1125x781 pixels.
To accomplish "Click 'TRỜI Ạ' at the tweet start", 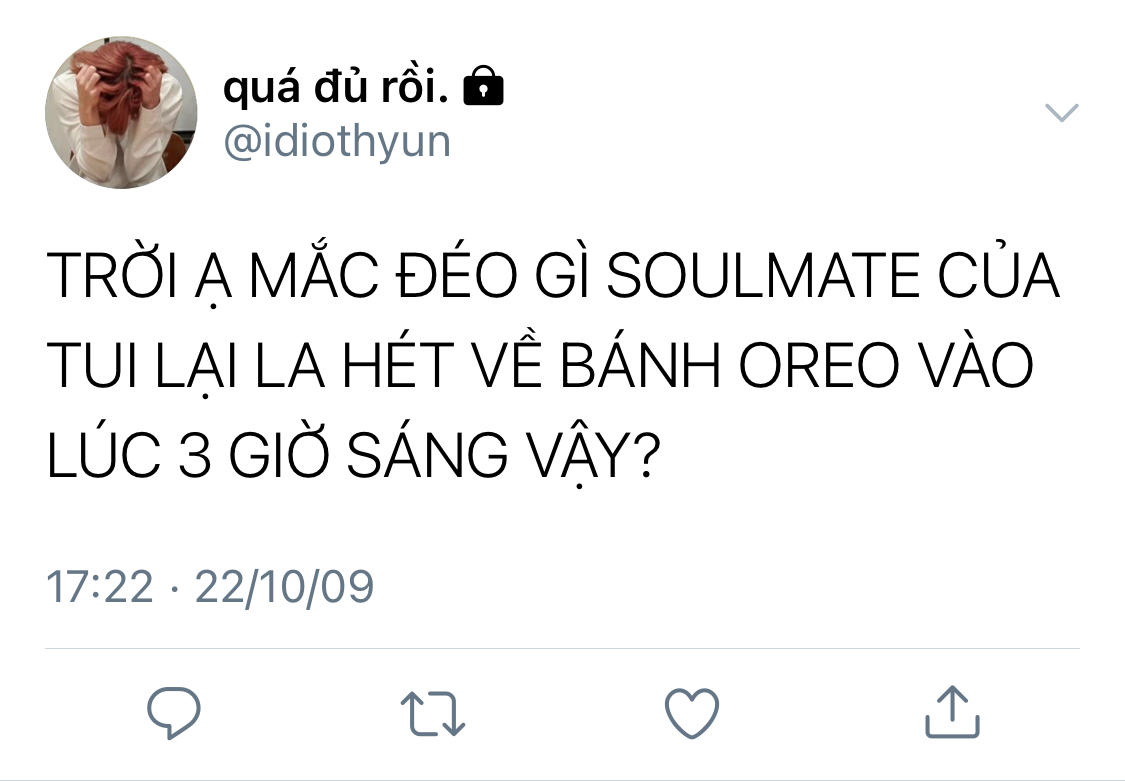I will pyautogui.click(x=139, y=275).
